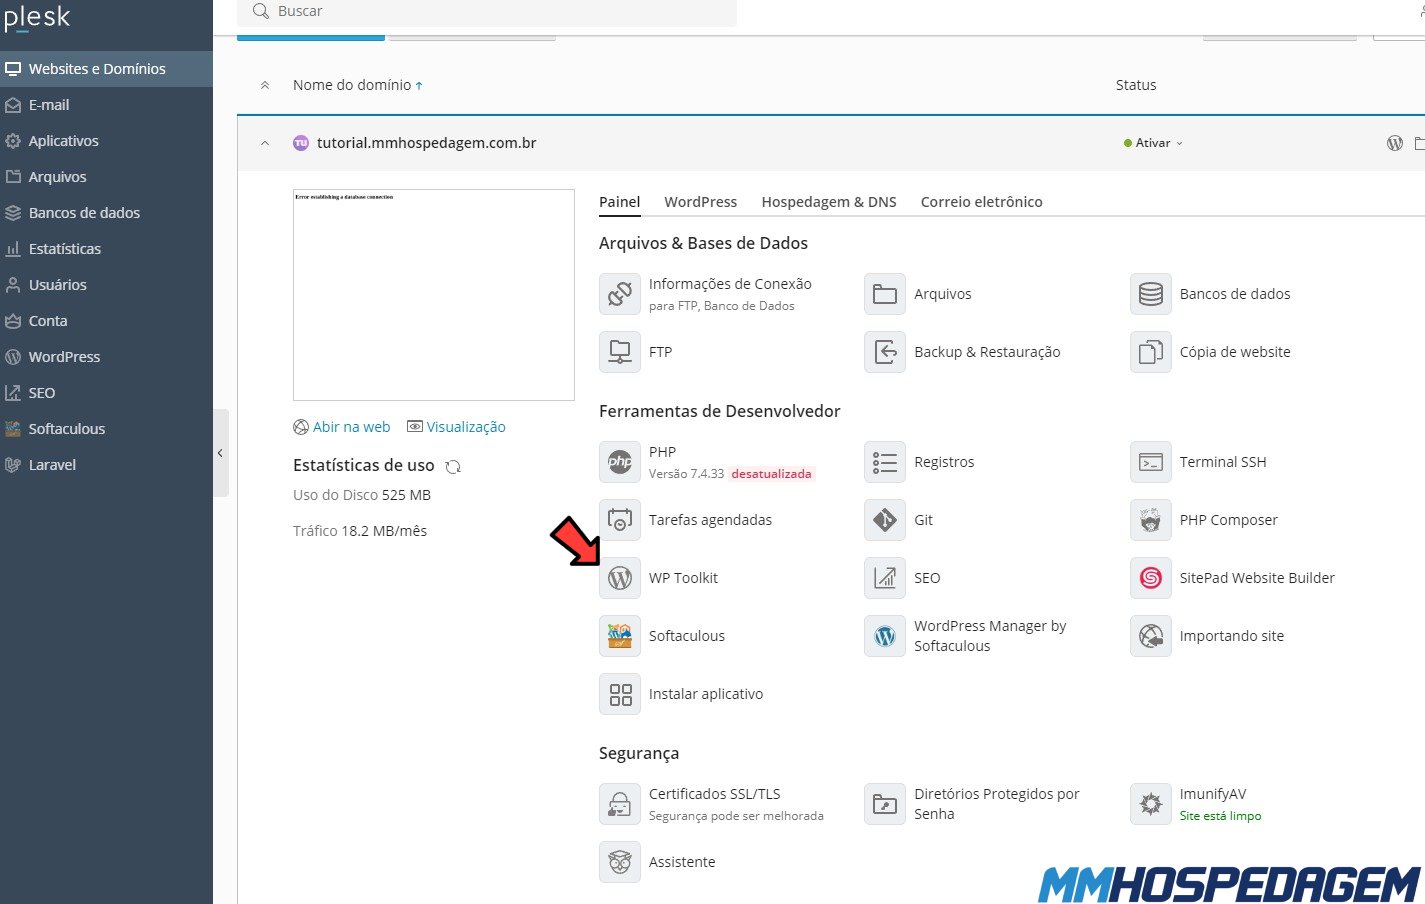Sort by Nome do domínio column
This screenshot has width=1425, height=904.
[357, 85]
